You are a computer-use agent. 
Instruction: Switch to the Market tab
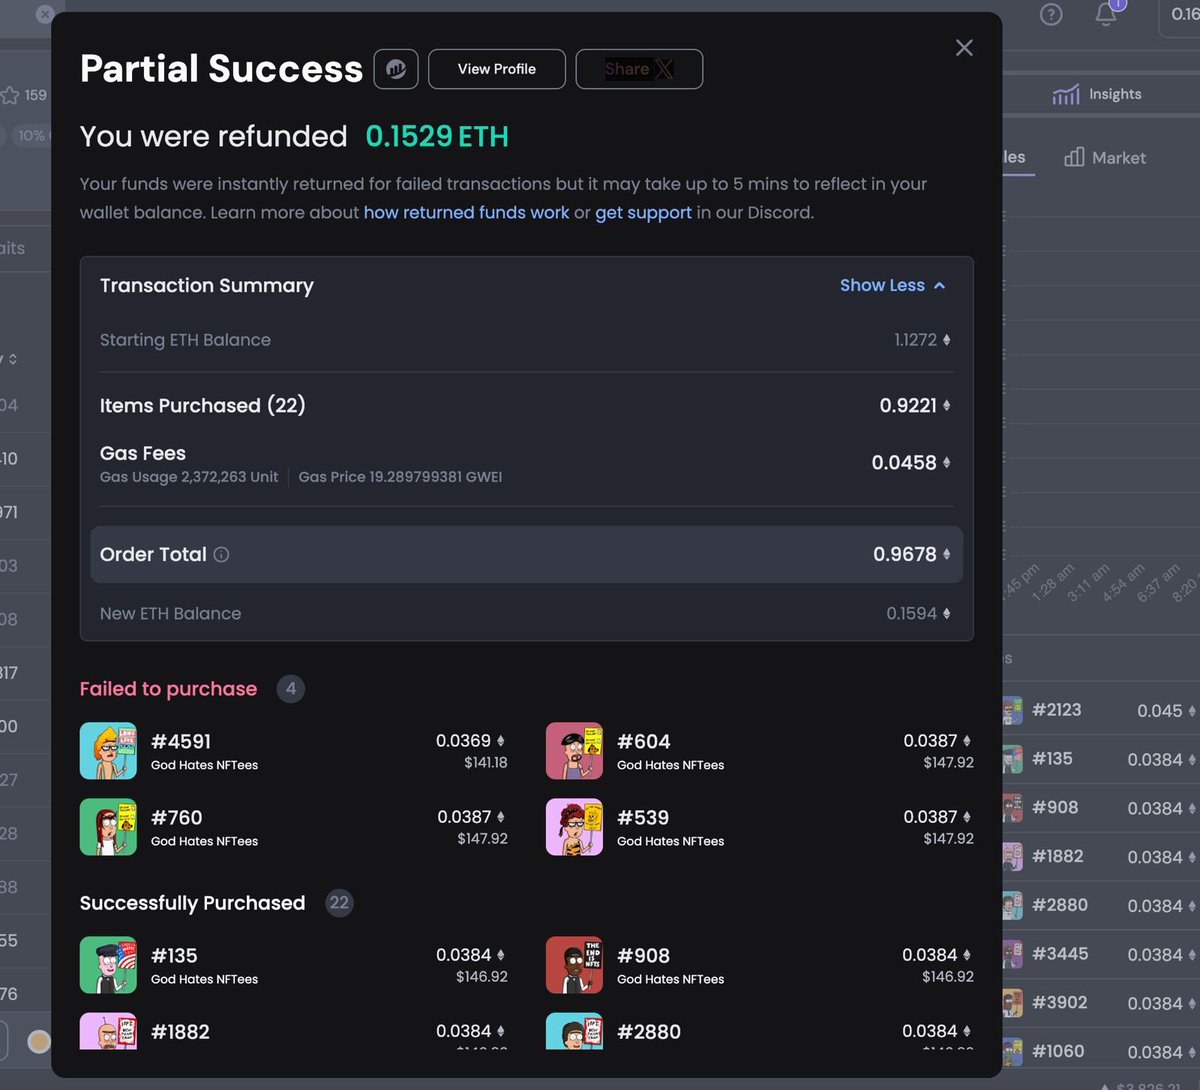tap(1105, 158)
